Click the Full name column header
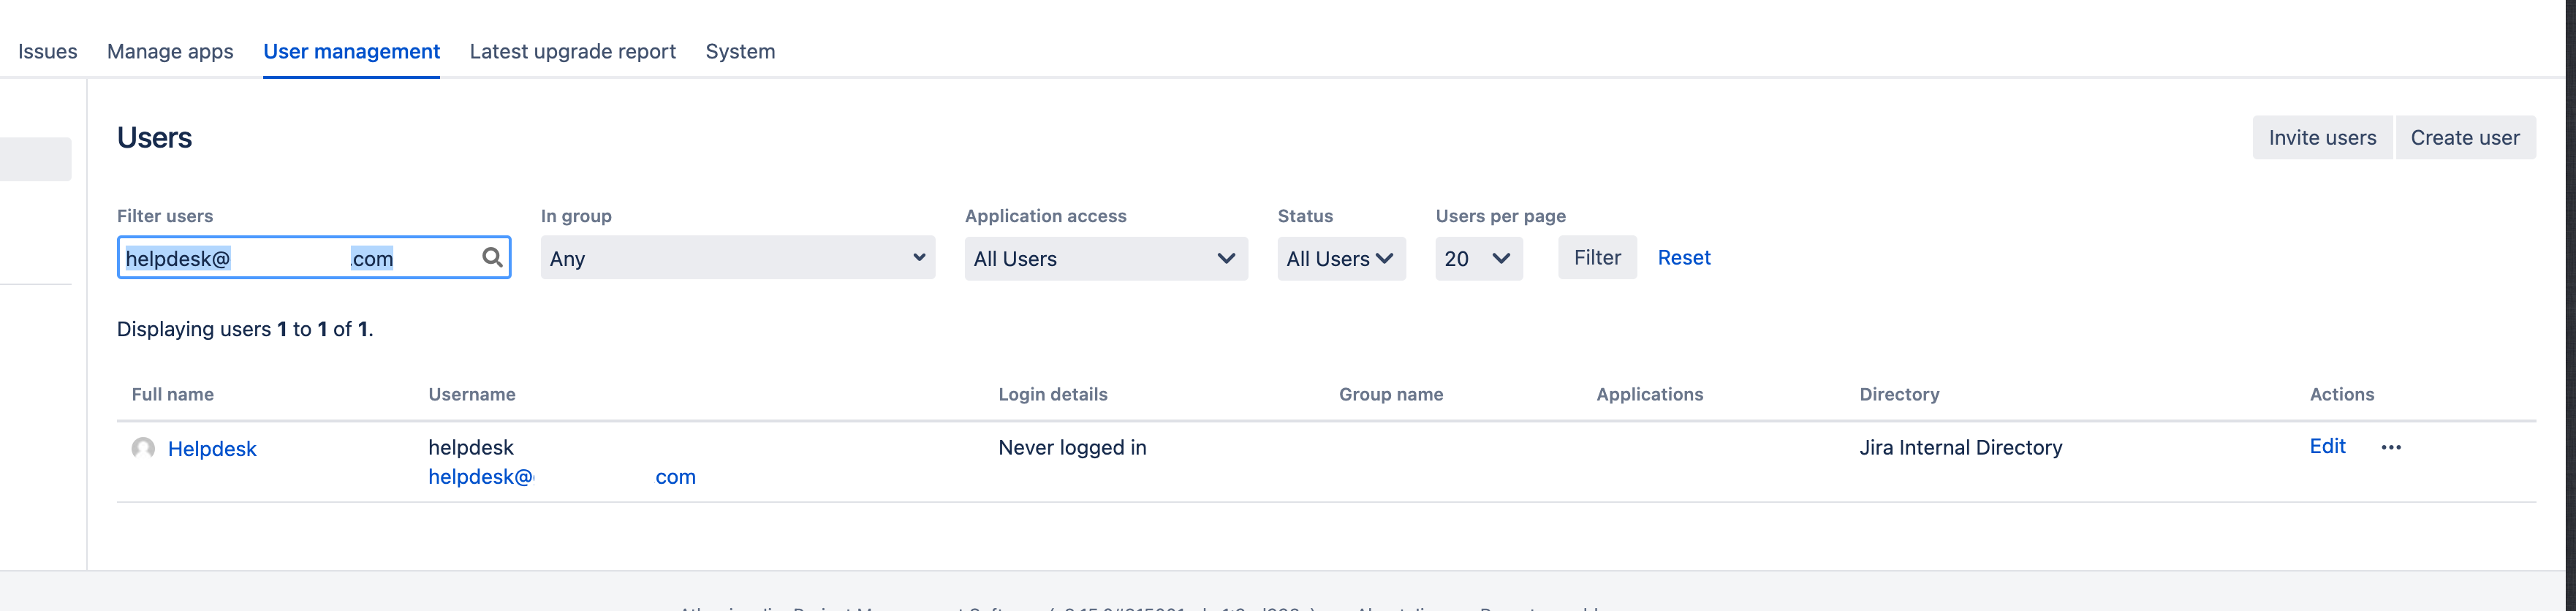Image resolution: width=2576 pixels, height=611 pixels. [173, 394]
